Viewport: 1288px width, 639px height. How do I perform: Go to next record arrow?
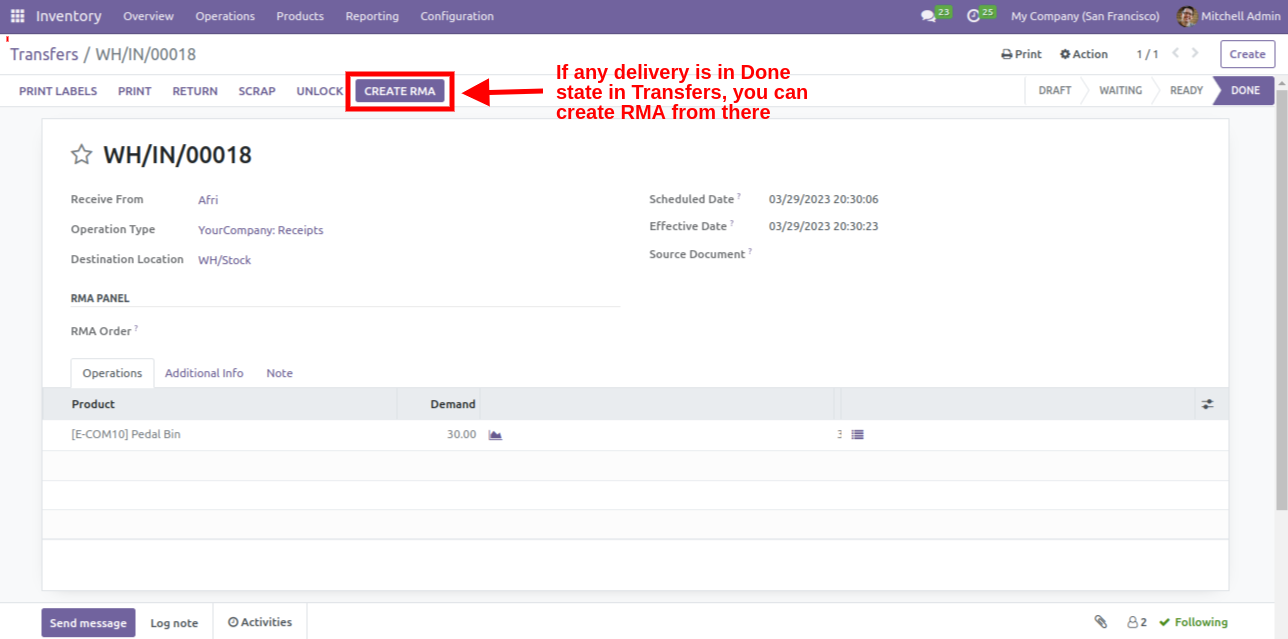click(1195, 53)
